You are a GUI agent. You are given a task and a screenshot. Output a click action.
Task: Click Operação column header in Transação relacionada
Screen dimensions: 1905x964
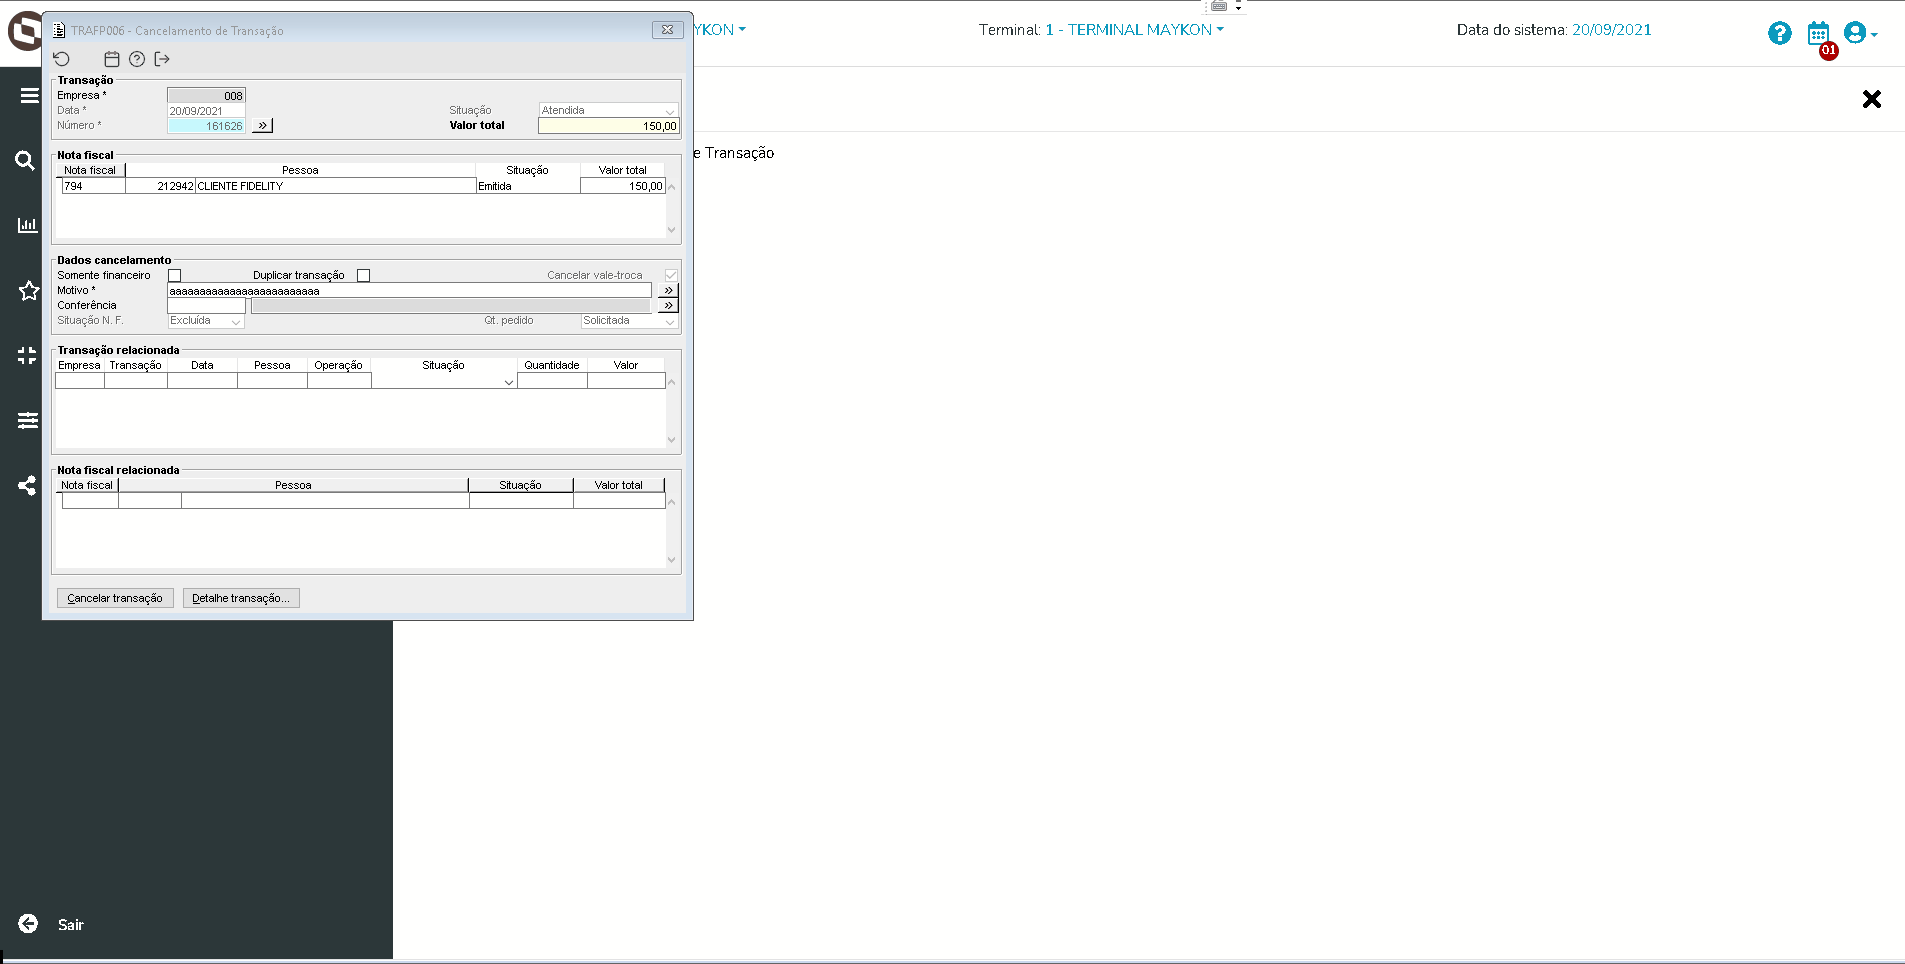pyautogui.click(x=338, y=365)
